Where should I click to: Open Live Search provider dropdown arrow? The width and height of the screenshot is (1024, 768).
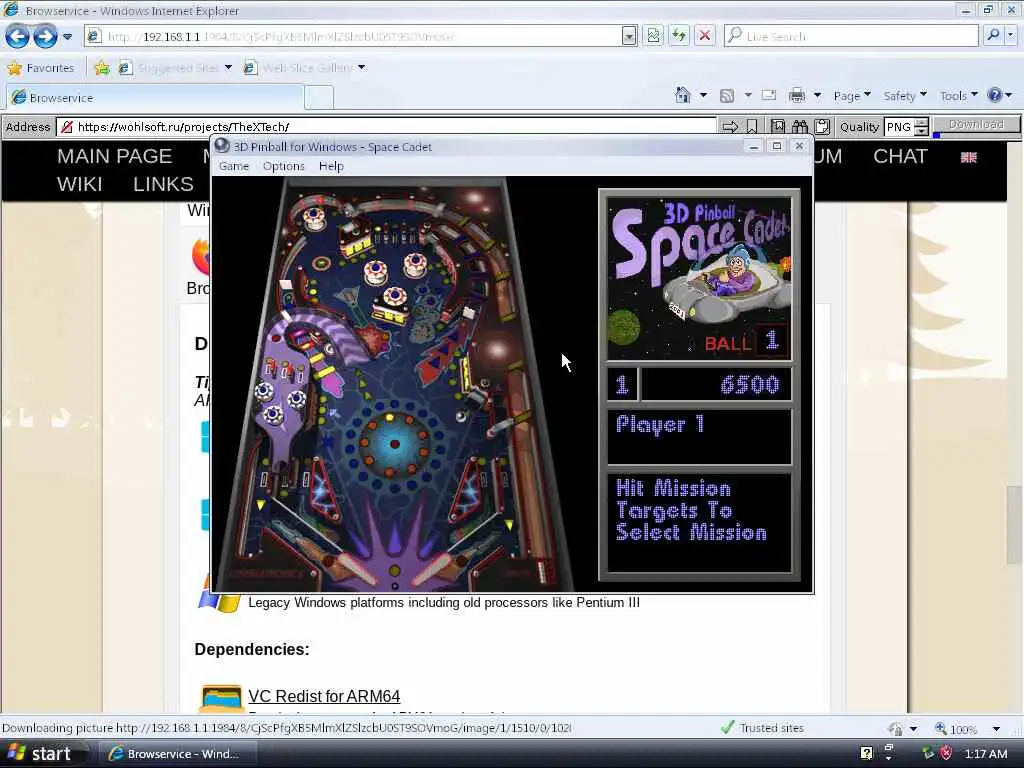click(x=1011, y=35)
